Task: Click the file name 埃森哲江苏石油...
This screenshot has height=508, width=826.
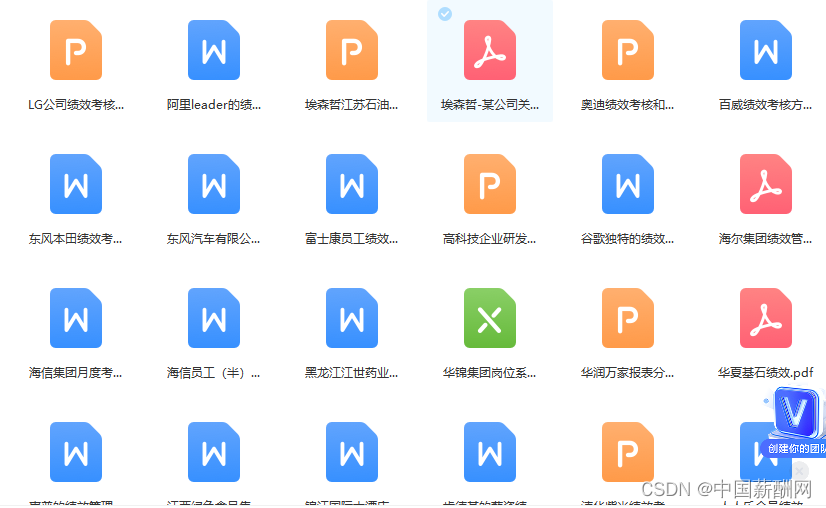Action: 352,105
